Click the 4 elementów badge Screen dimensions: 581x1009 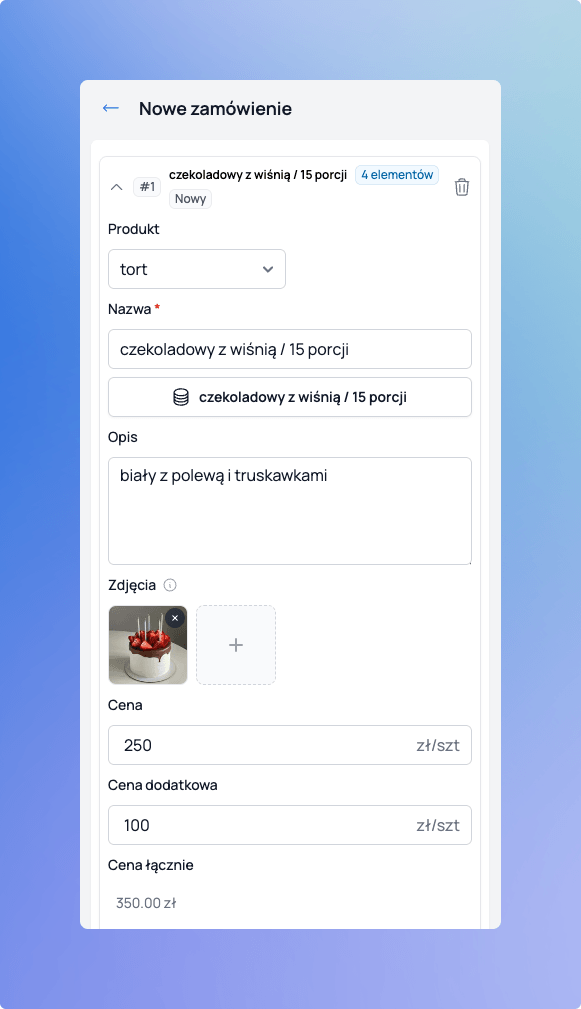[396, 174]
